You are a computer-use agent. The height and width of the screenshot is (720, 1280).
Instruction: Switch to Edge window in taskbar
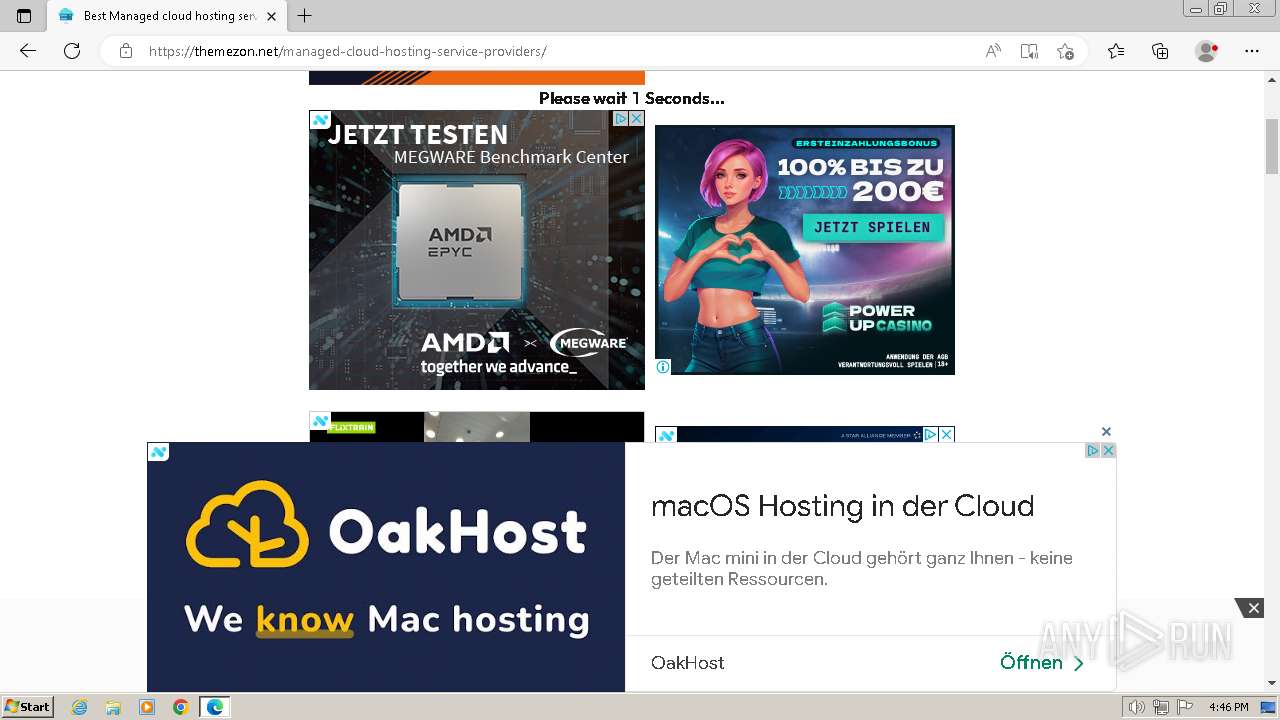[215, 707]
